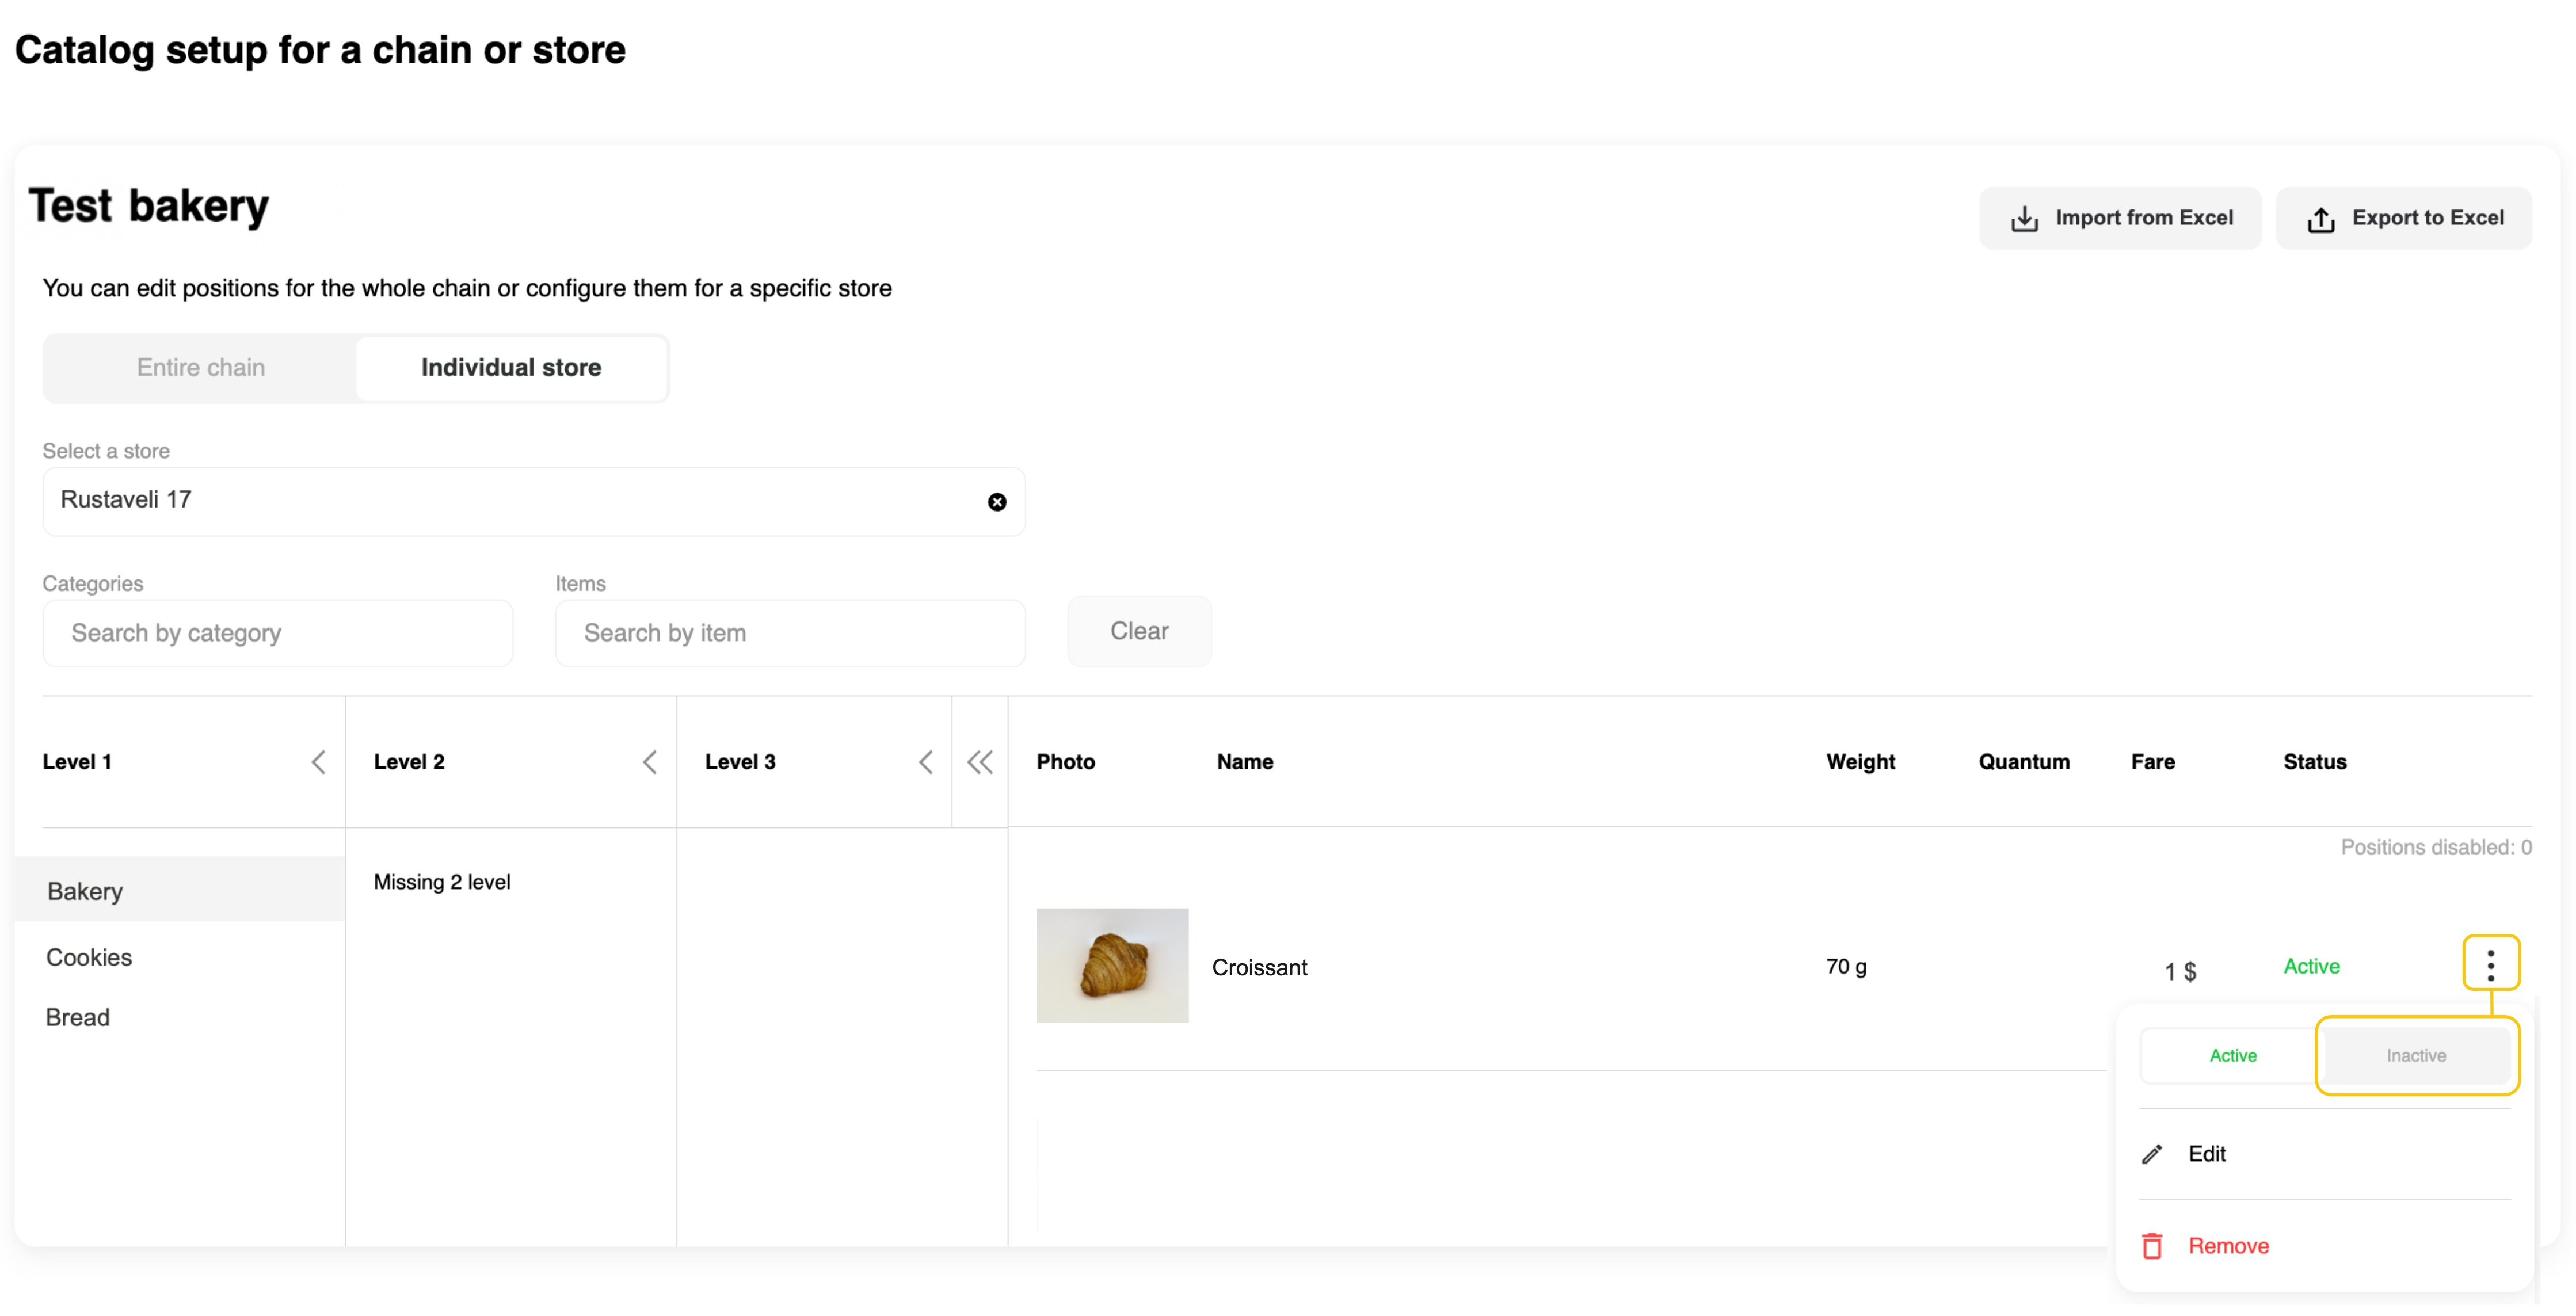Click the Export to Excel upload icon
Screen dimensions: 2576x1316
click(2320, 219)
